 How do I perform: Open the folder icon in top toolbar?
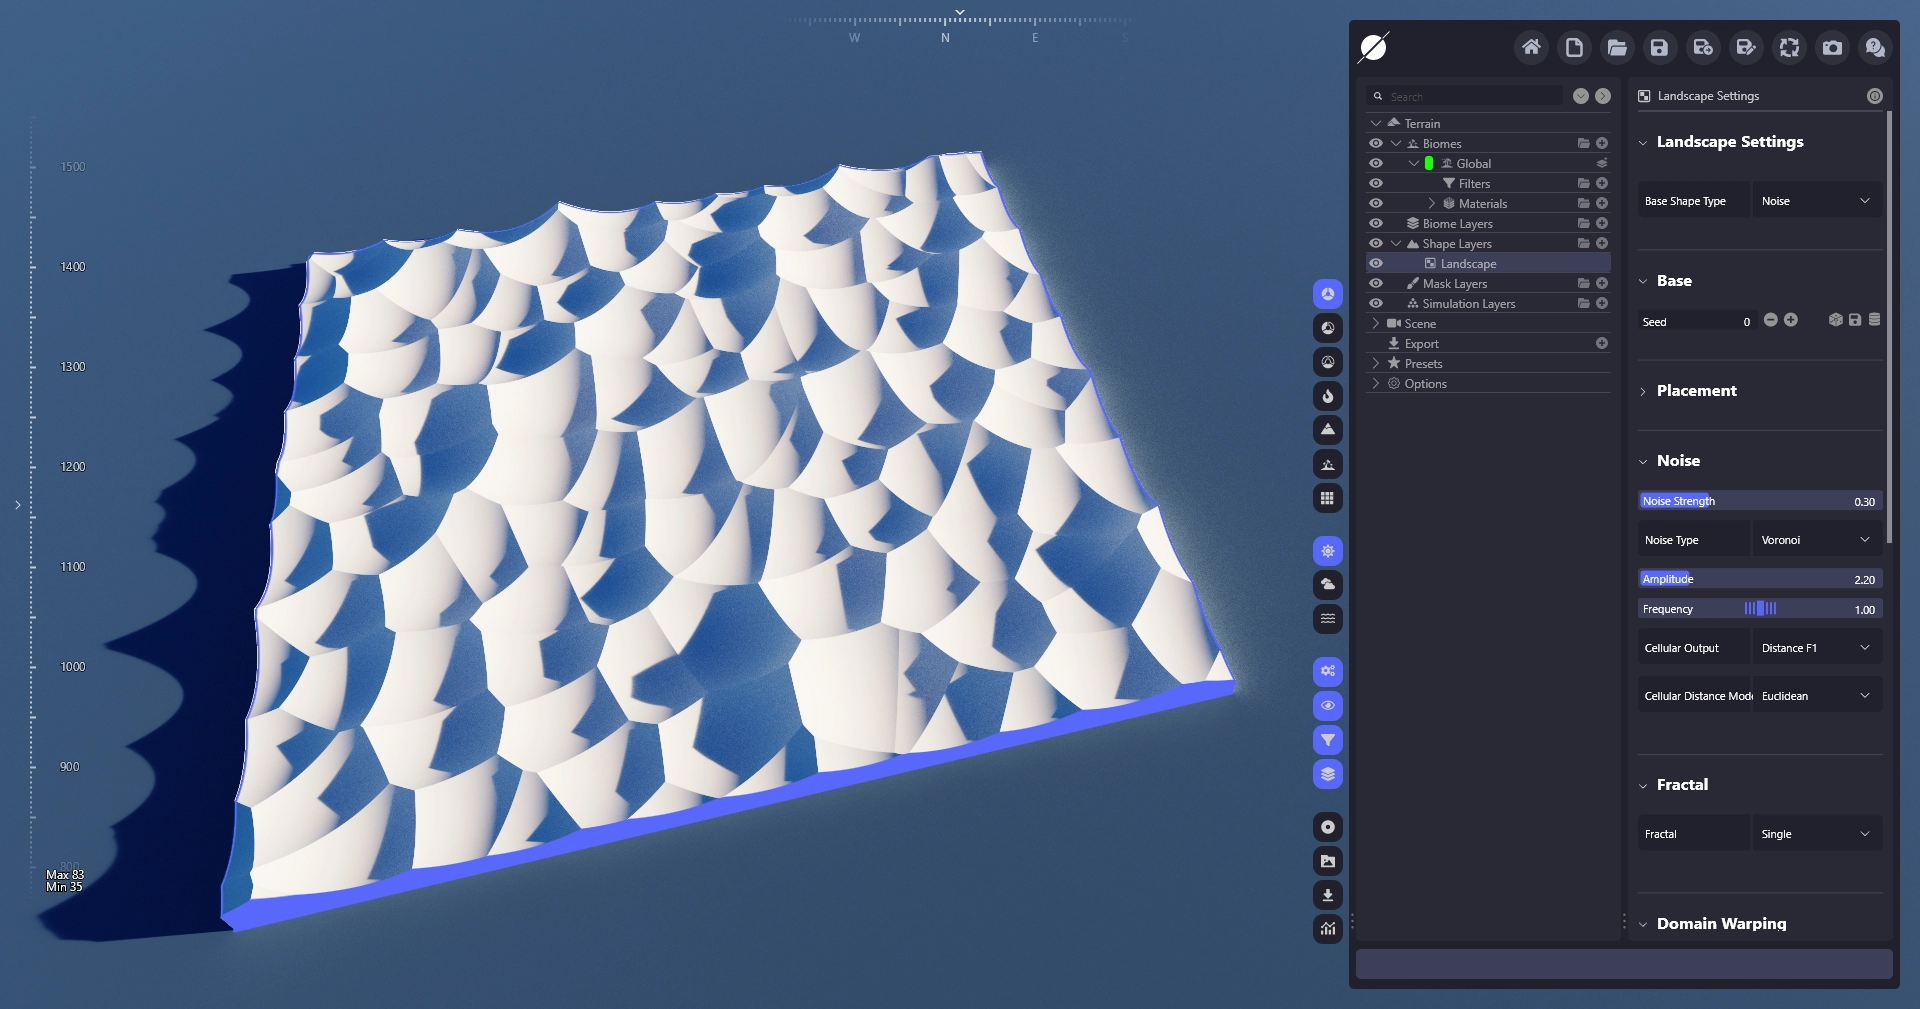pyautogui.click(x=1617, y=47)
